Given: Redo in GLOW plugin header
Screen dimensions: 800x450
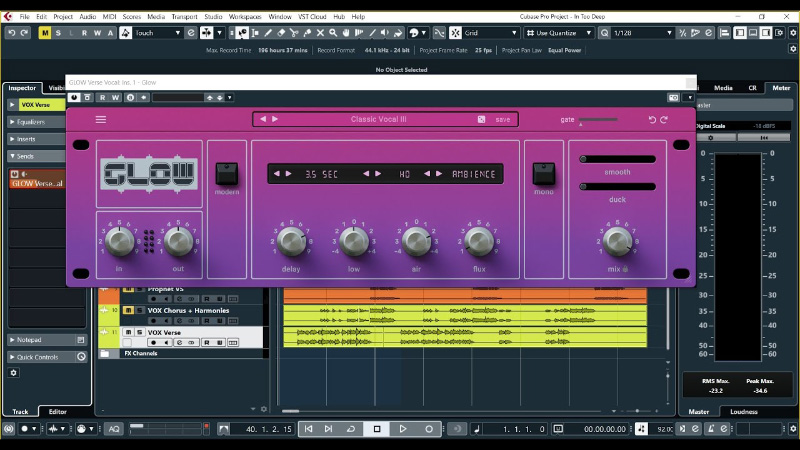Looking at the screenshot, I should coord(664,119).
